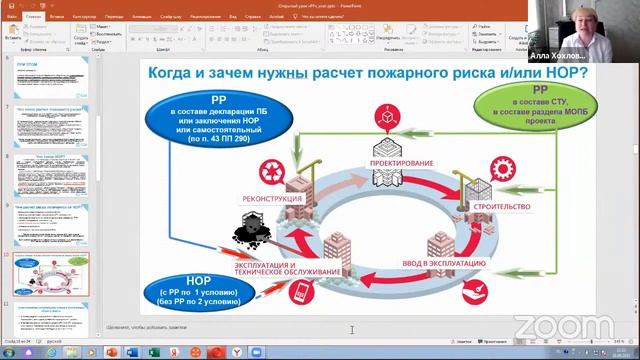640x360 pixels.
Task: Click the red gear icon above Строительство
Action: 503,169
